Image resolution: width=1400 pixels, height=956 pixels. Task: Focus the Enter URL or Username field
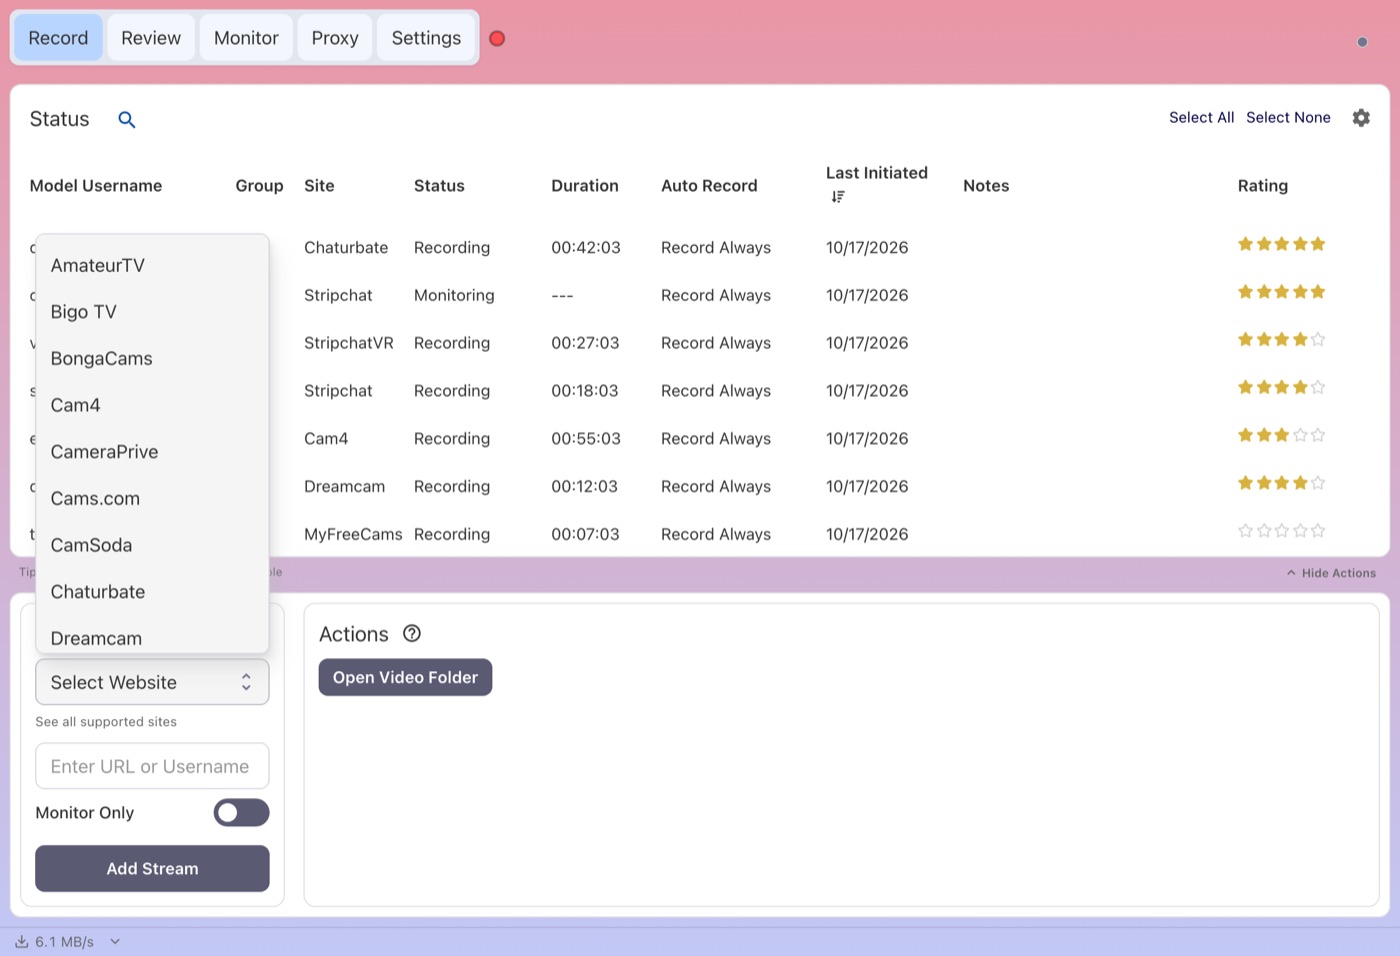coord(152,766)
